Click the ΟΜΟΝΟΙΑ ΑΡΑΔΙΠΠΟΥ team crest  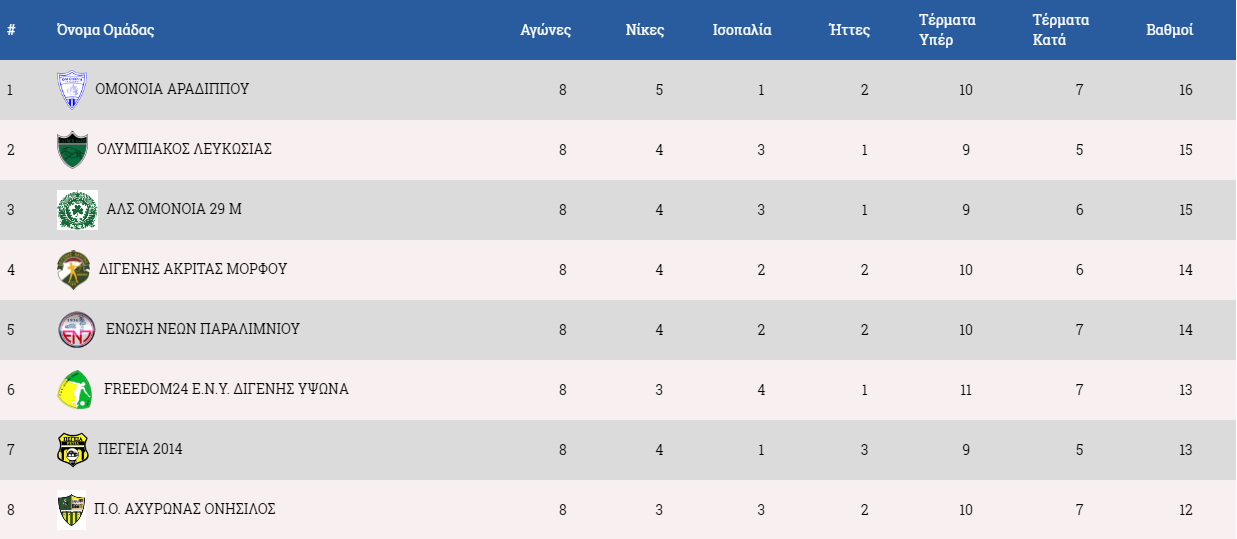pyautogui.click(x=72, y=90)
